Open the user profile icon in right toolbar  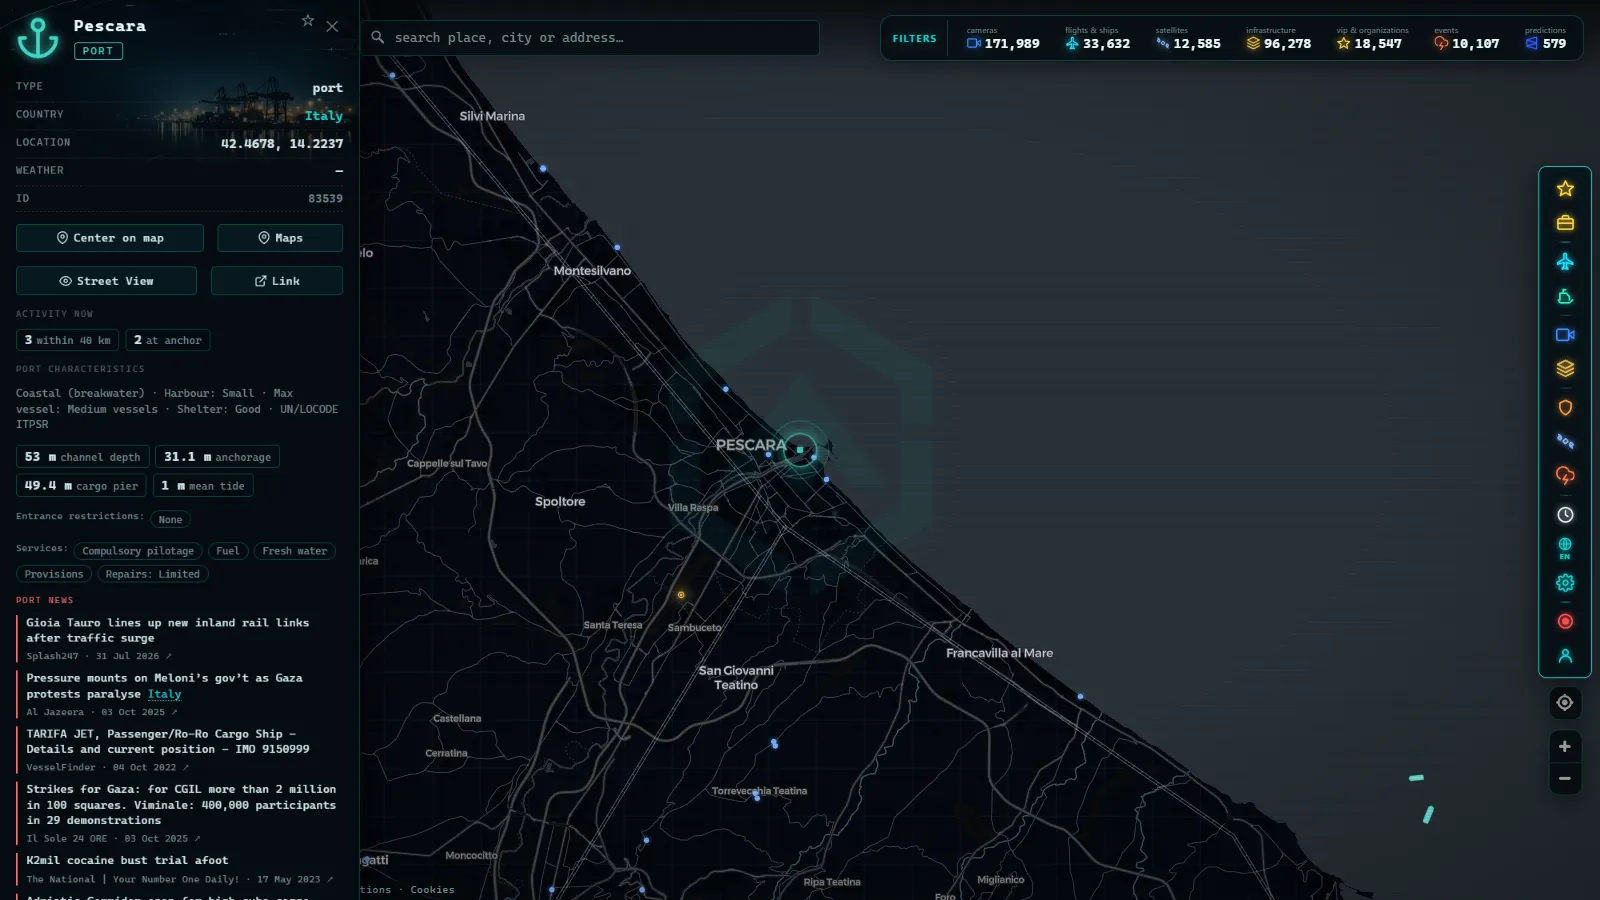tap(1565, 656)
